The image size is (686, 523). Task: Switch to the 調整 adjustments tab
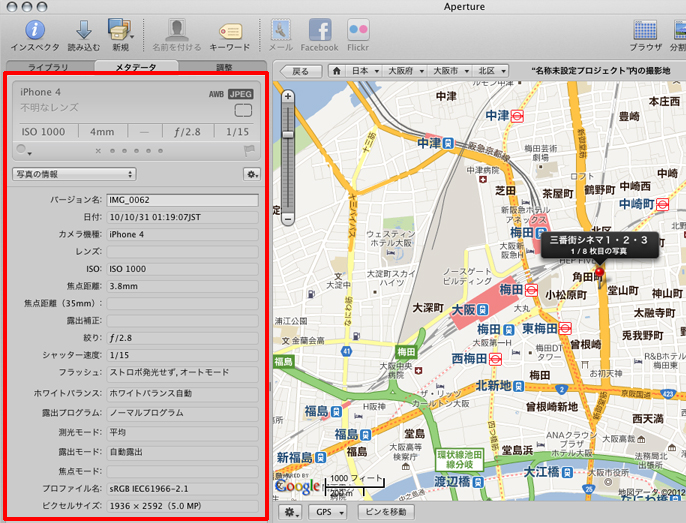[x=224, y=67]
